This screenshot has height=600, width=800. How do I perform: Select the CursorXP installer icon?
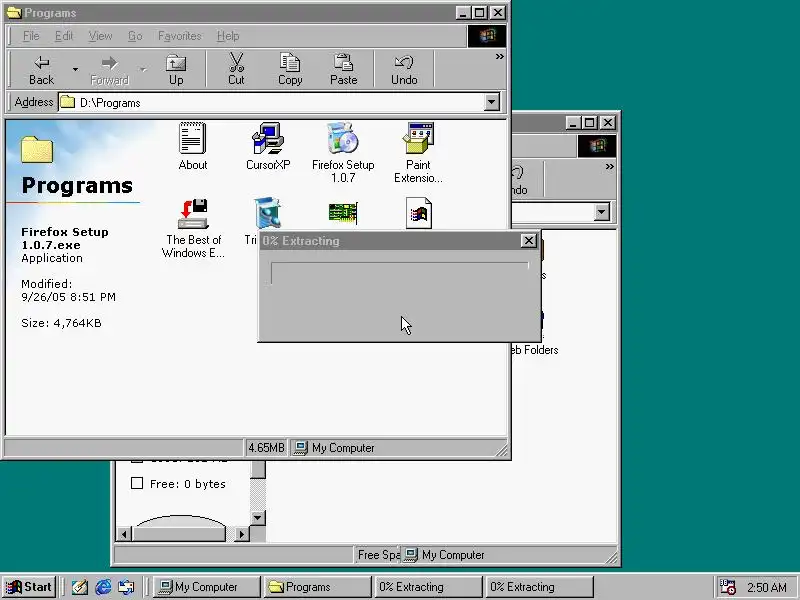(x=268, y=146)
